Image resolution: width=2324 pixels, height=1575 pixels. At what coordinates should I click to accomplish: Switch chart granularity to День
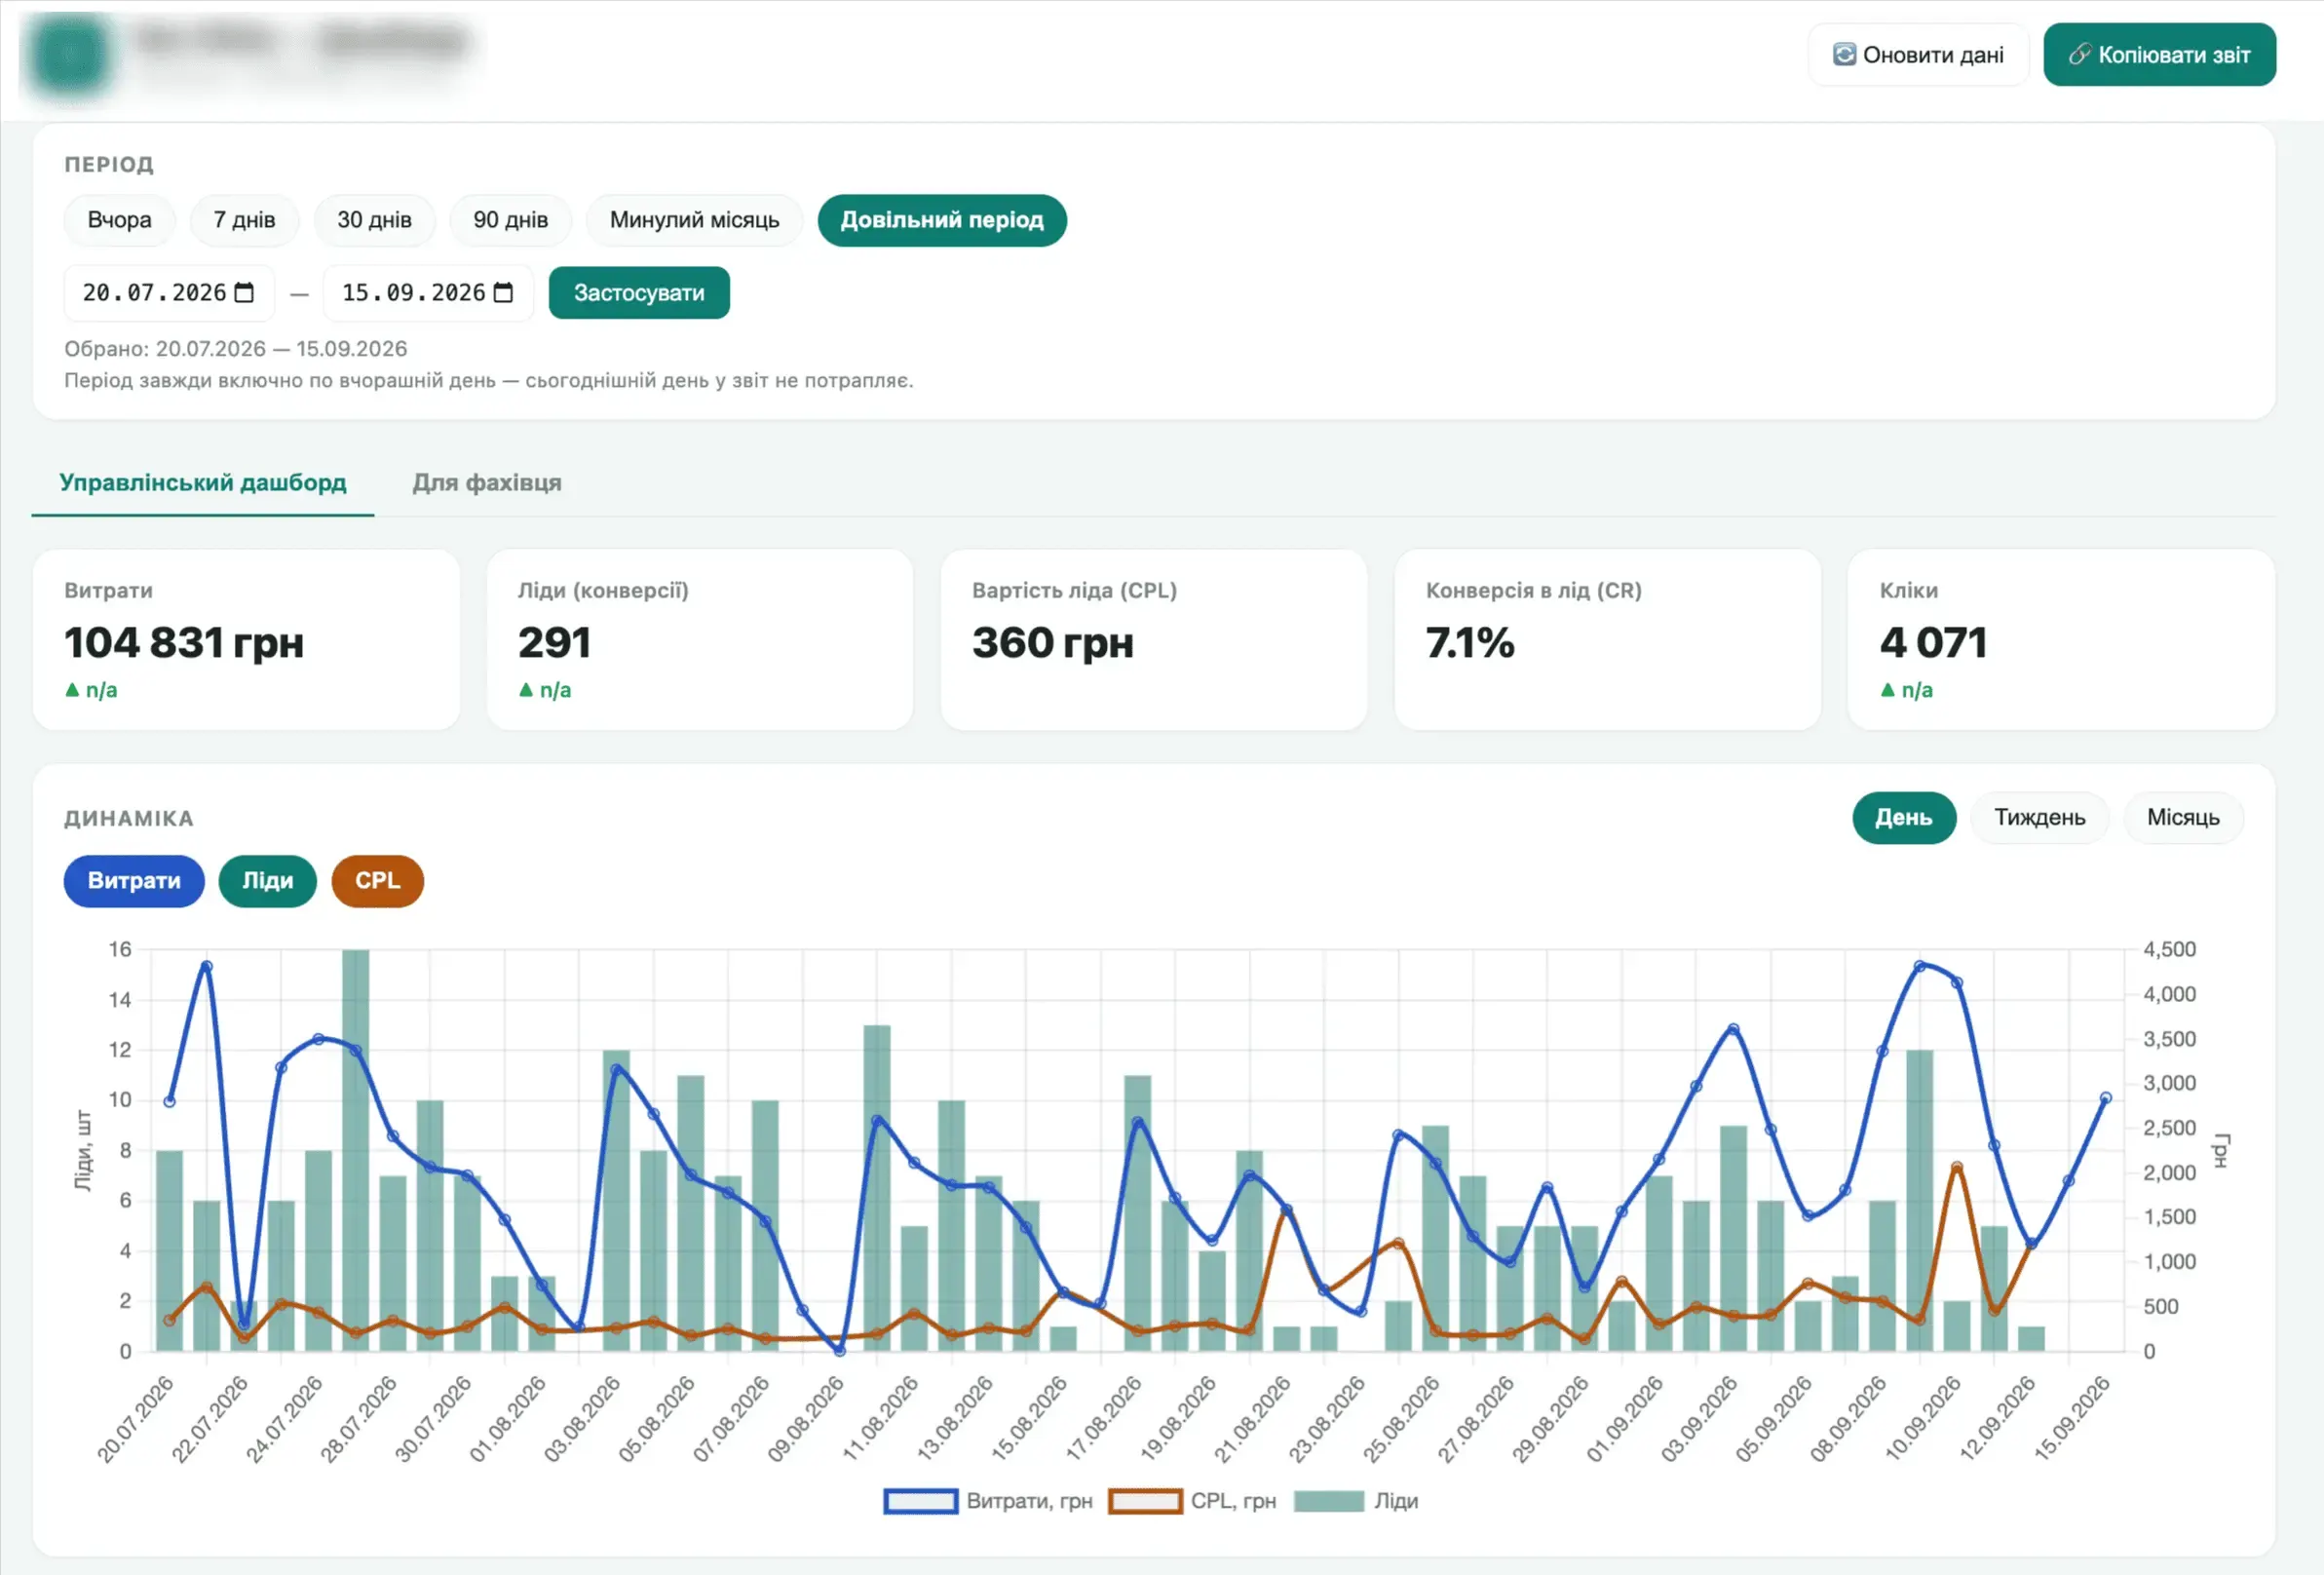click(1904, 818)
